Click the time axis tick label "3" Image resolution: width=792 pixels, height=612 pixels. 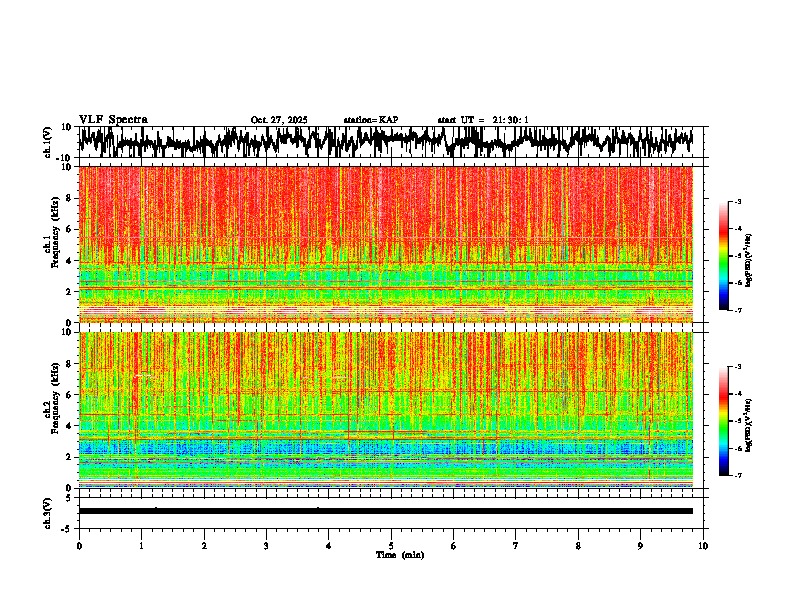click(266, 546)
